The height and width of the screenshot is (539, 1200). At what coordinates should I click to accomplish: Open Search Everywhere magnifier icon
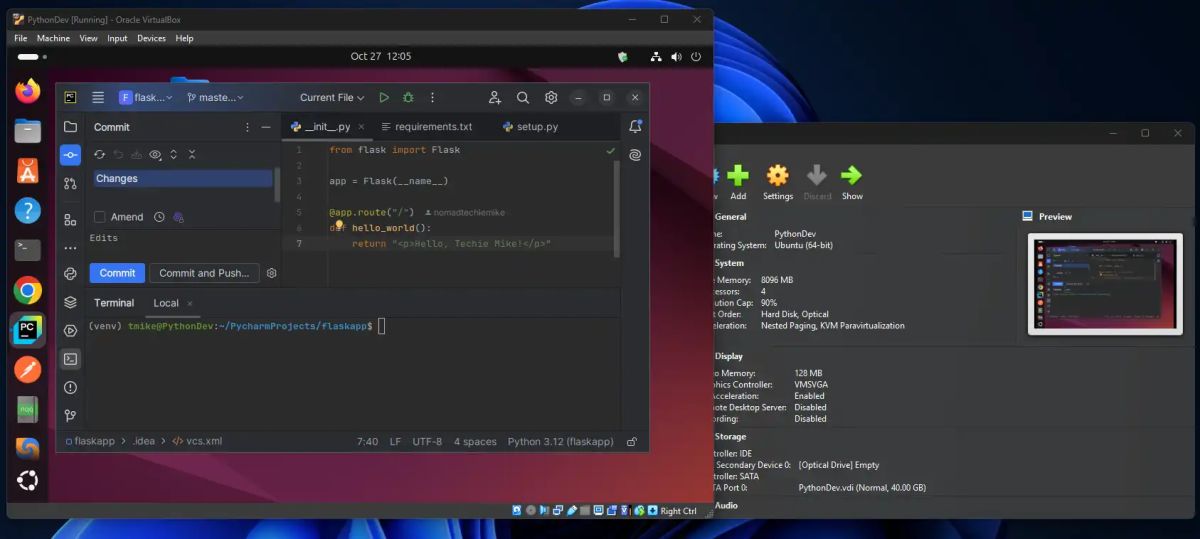pyautogui.click(x=523, y=97)
